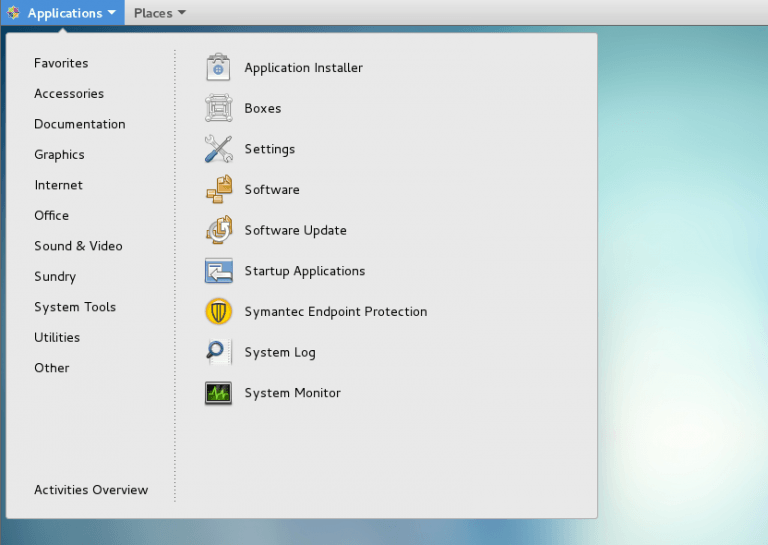Launch Application Installer by its label
The width and height of the screenshot is (768, 545).
click(304, 68)
